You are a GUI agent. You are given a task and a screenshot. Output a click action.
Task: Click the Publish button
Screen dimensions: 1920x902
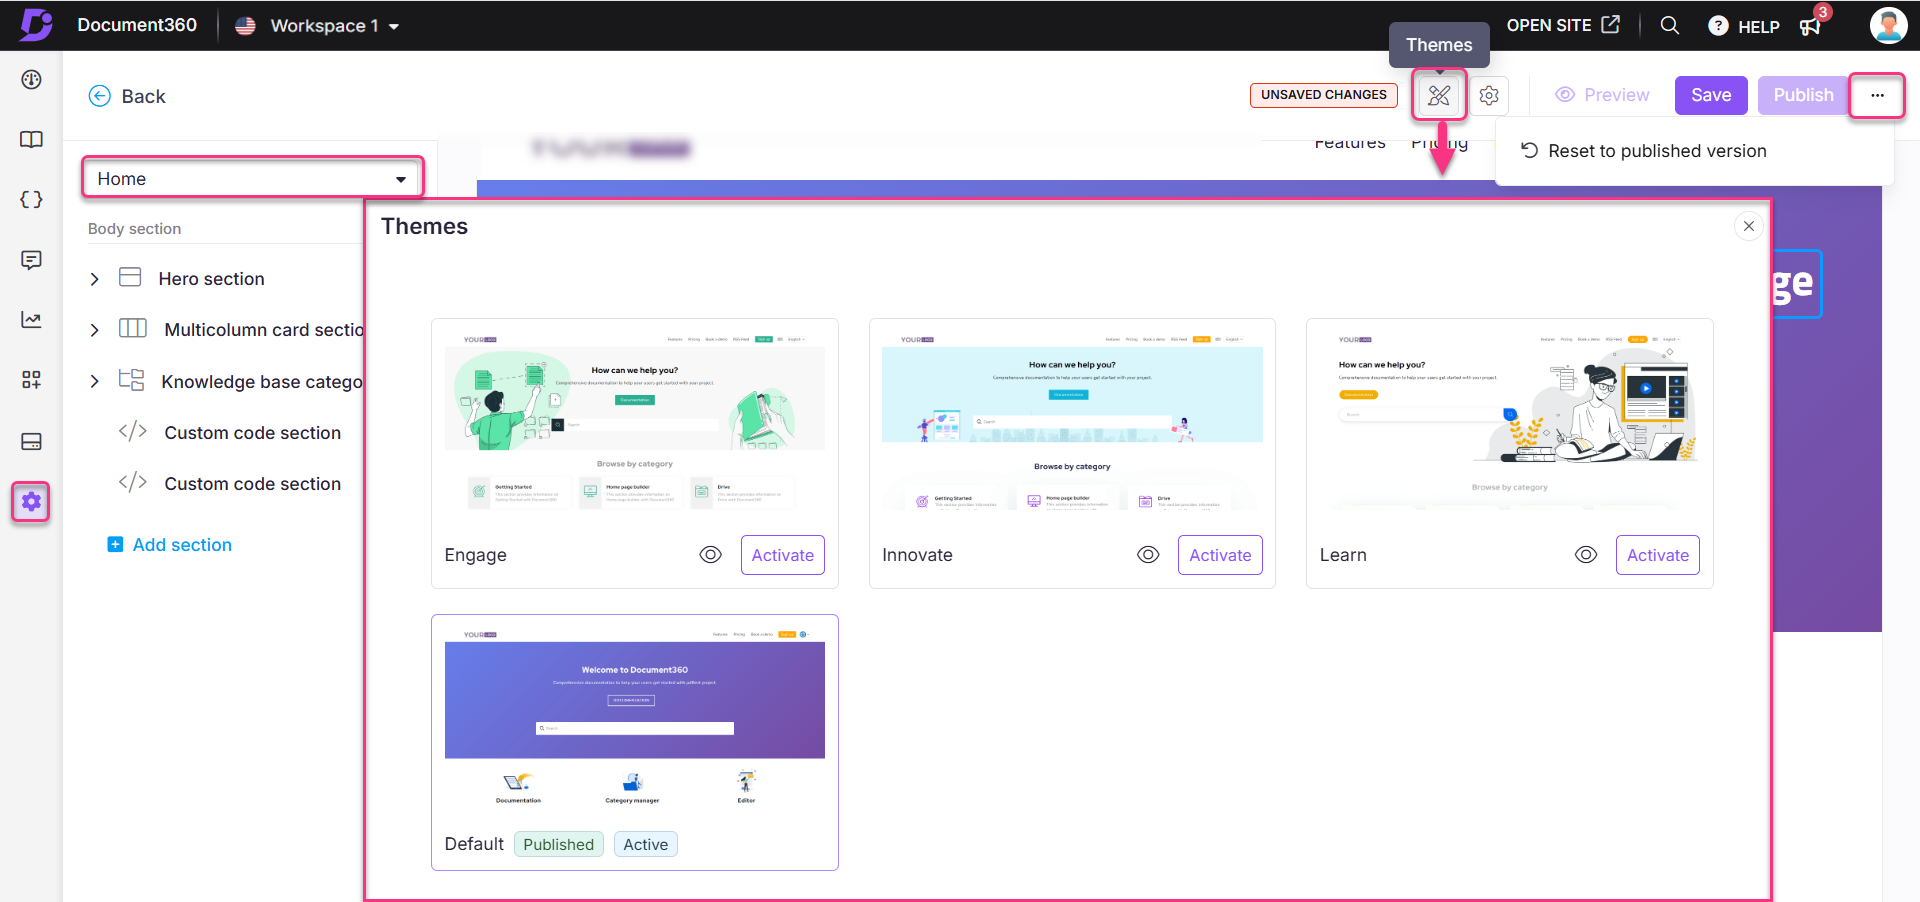click(1803, 95)
